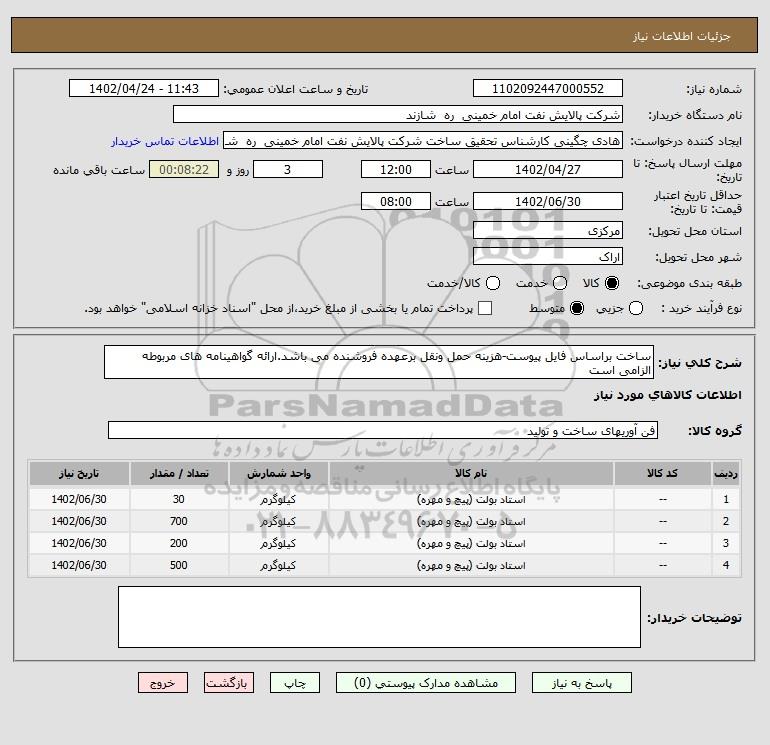This screenshot has height=745, width=770.
Task: Select the متوسط purchase type radio
Action: click(577, 308)
